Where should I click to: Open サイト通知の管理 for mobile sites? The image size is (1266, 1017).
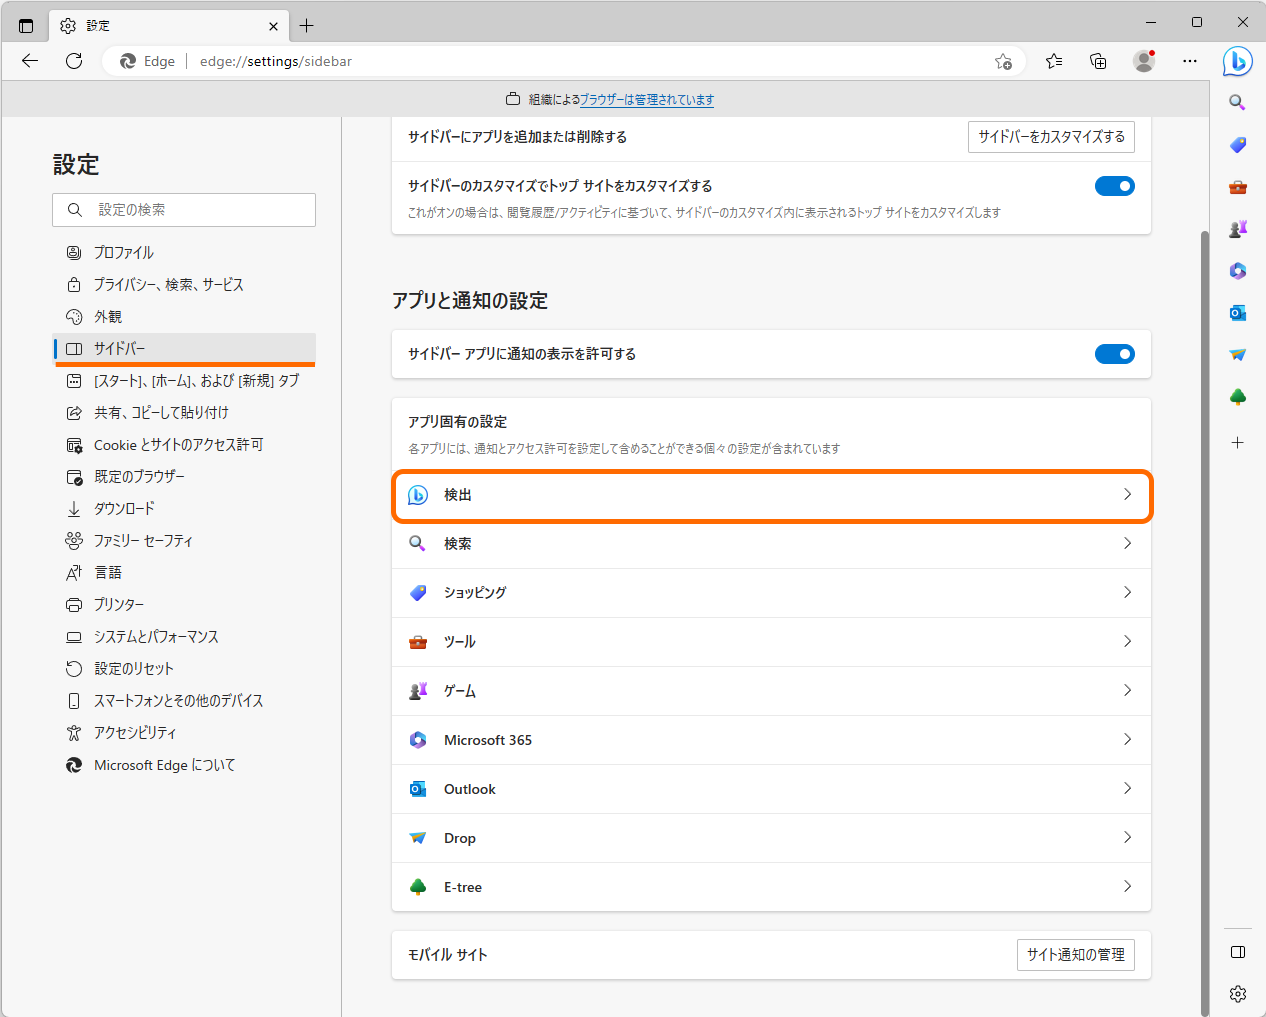coord(1075,955)
